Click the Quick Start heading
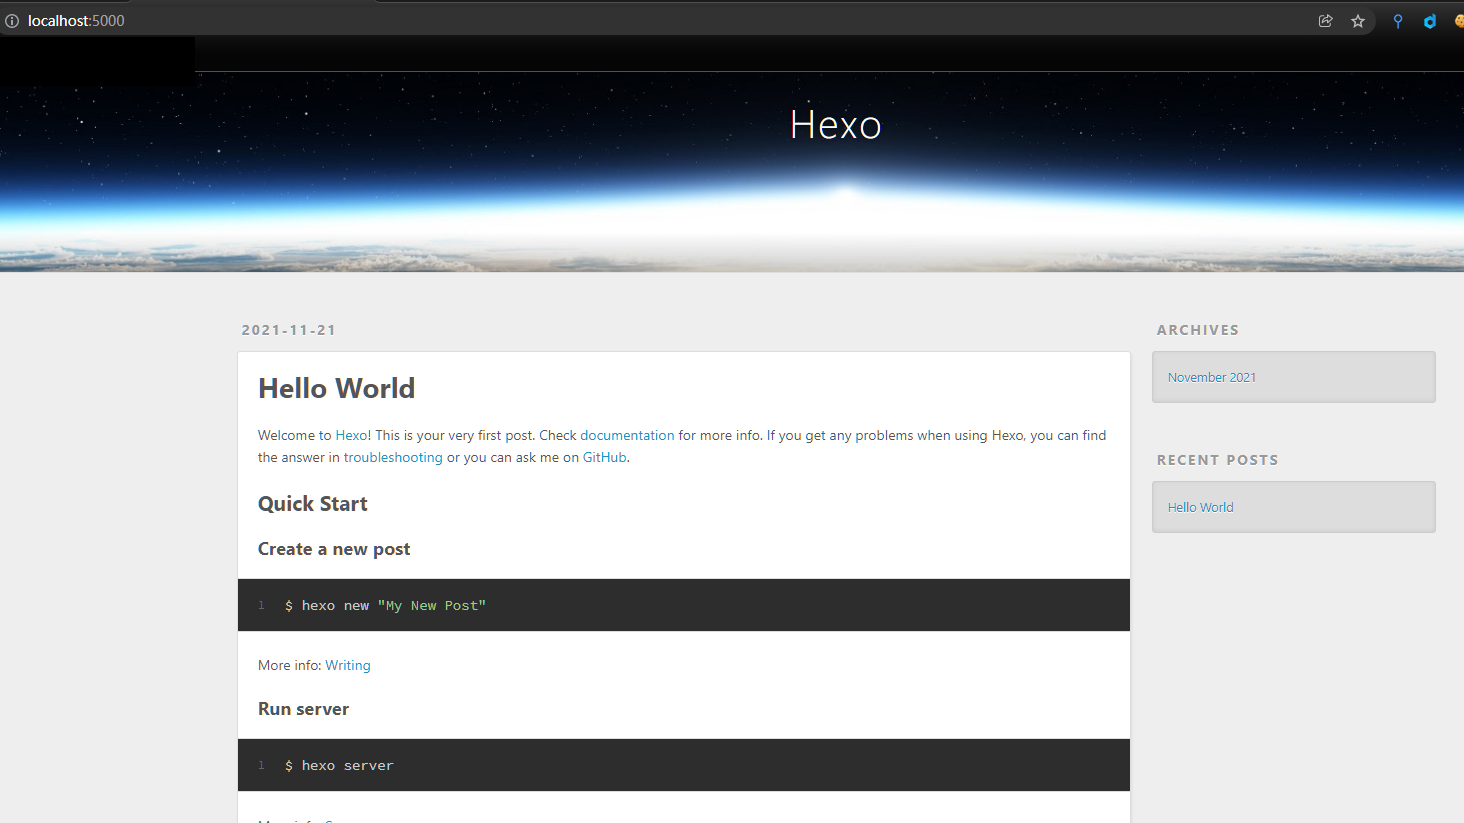This screenshot has height=823, width=1464. 313,504
